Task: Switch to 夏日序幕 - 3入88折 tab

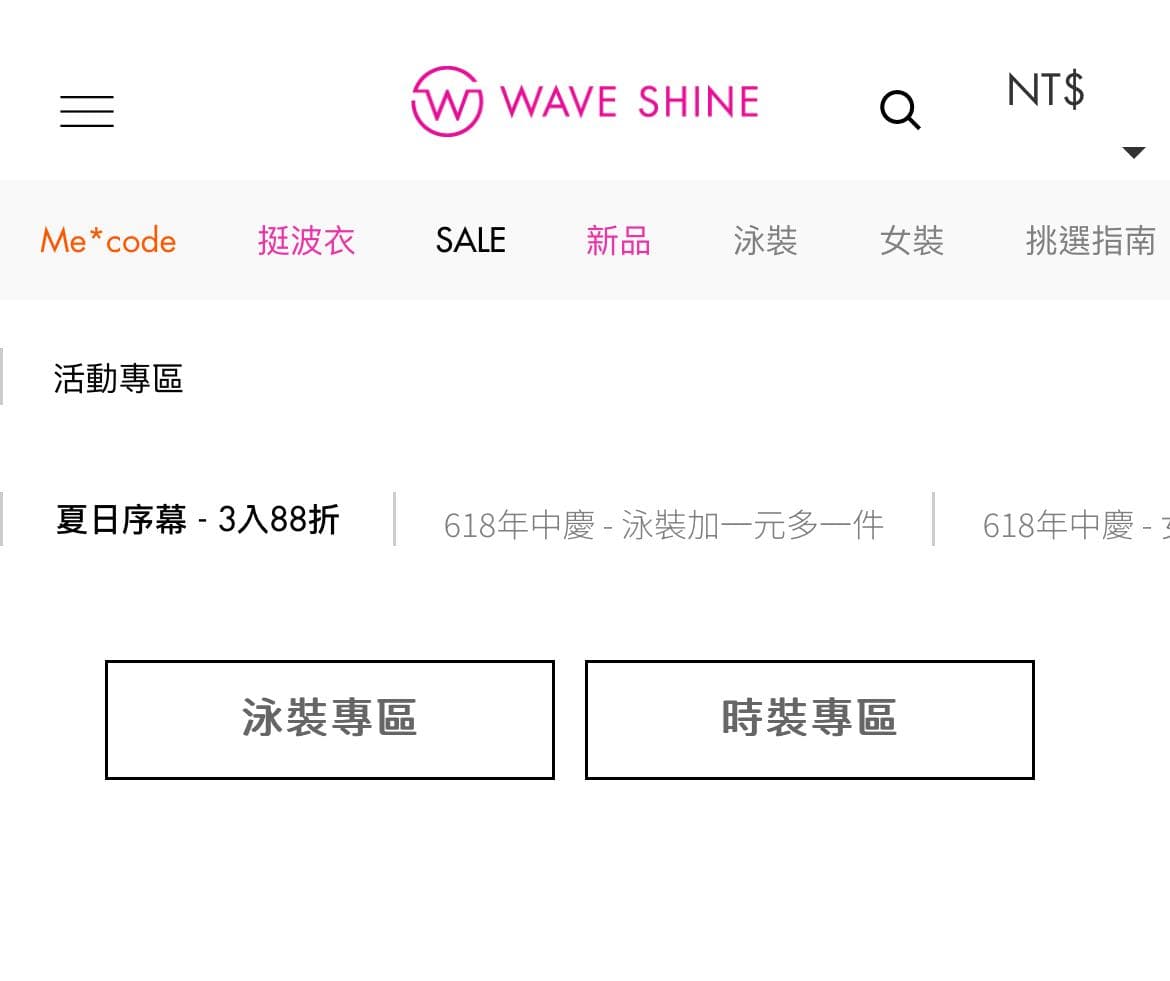Action: (x=197, y=520)
